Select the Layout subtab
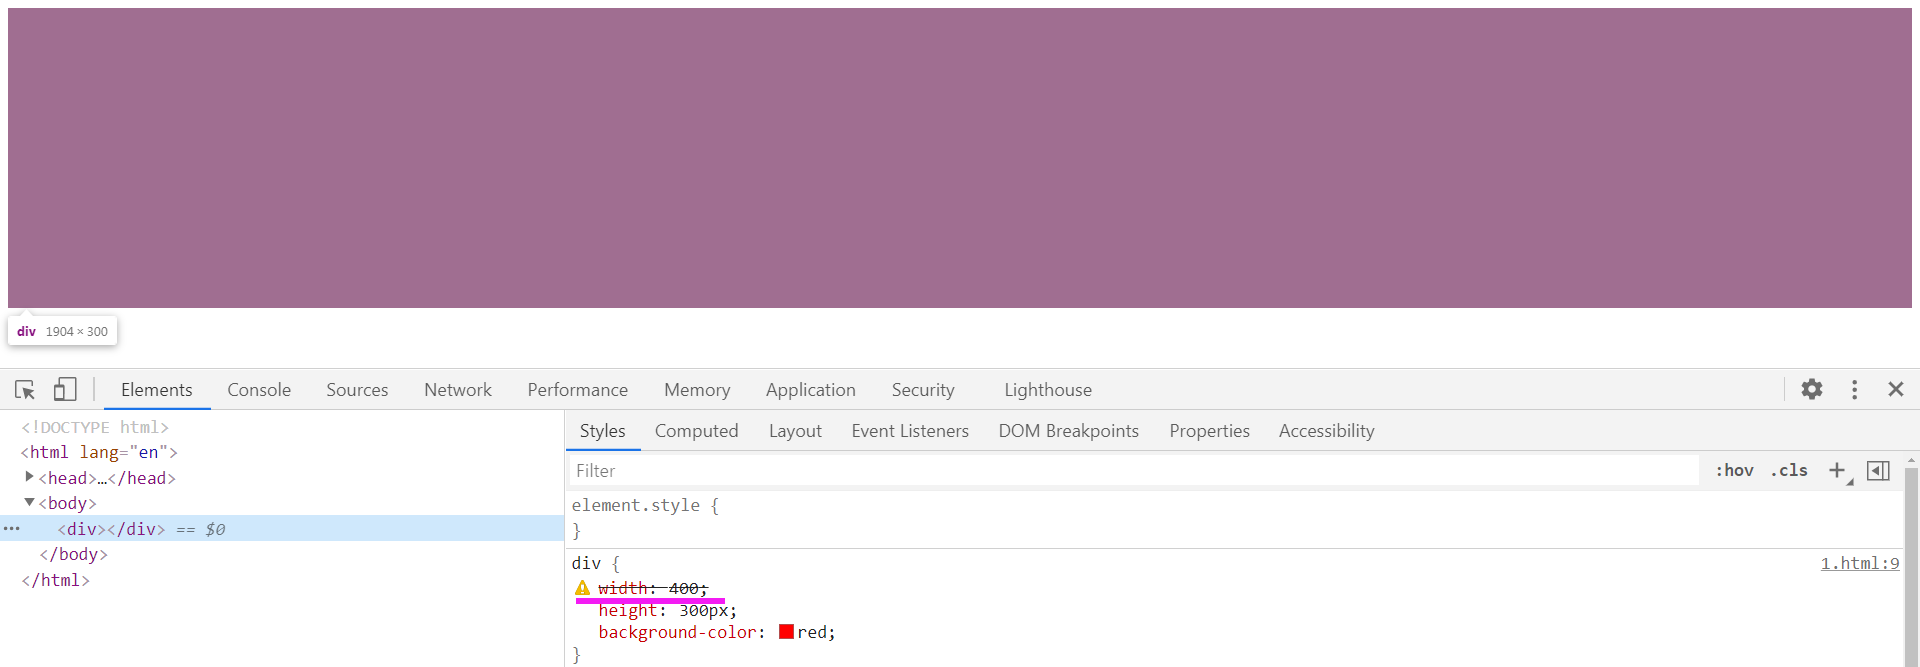The image size is (1920, 667). pyautogui.click(x=795, y=431)
